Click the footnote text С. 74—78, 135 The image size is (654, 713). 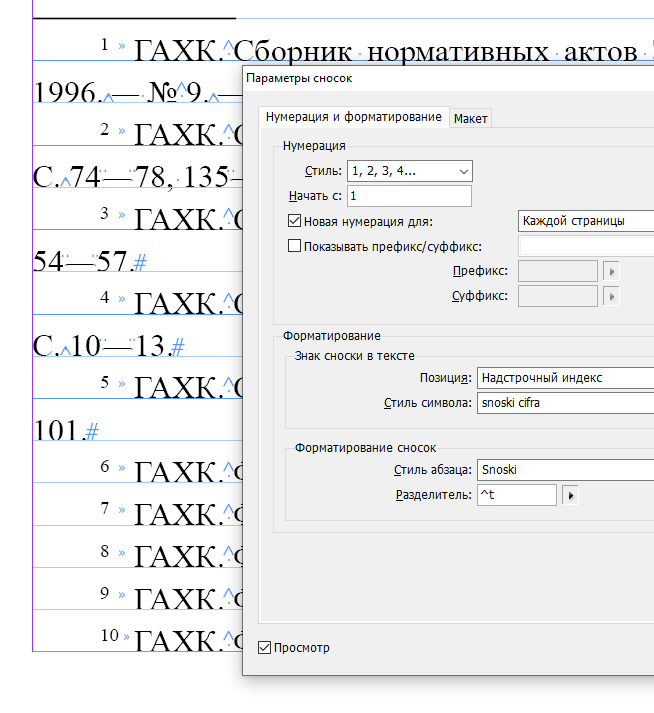pos(131,177)
